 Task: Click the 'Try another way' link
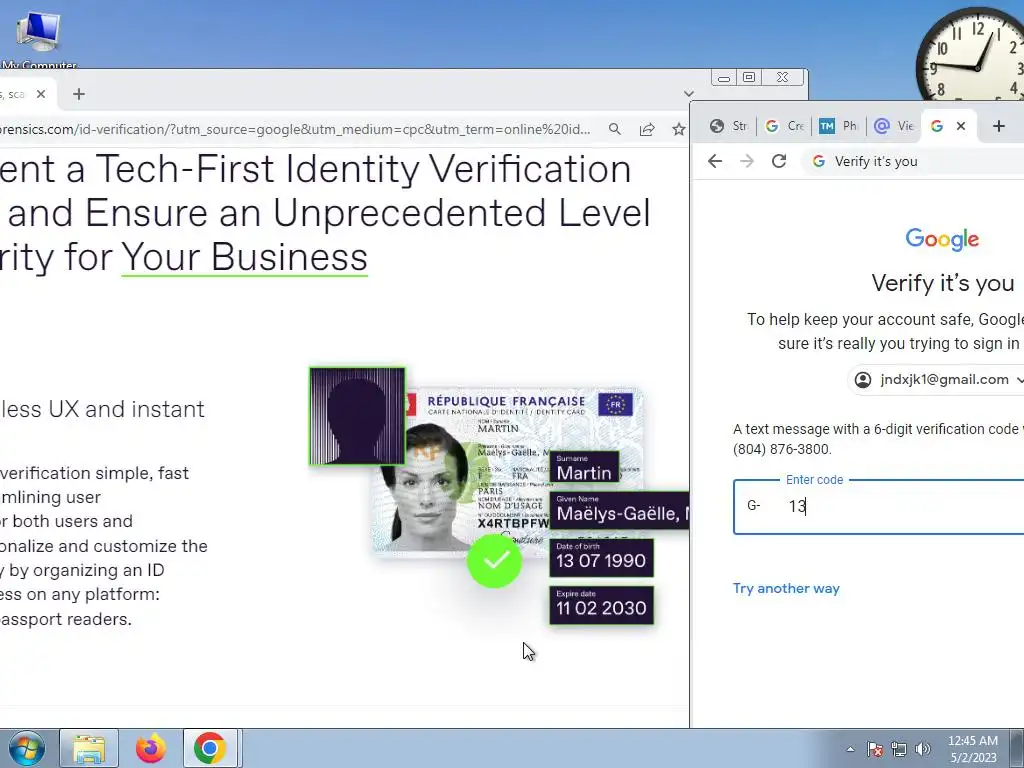[x=786, y=588]
